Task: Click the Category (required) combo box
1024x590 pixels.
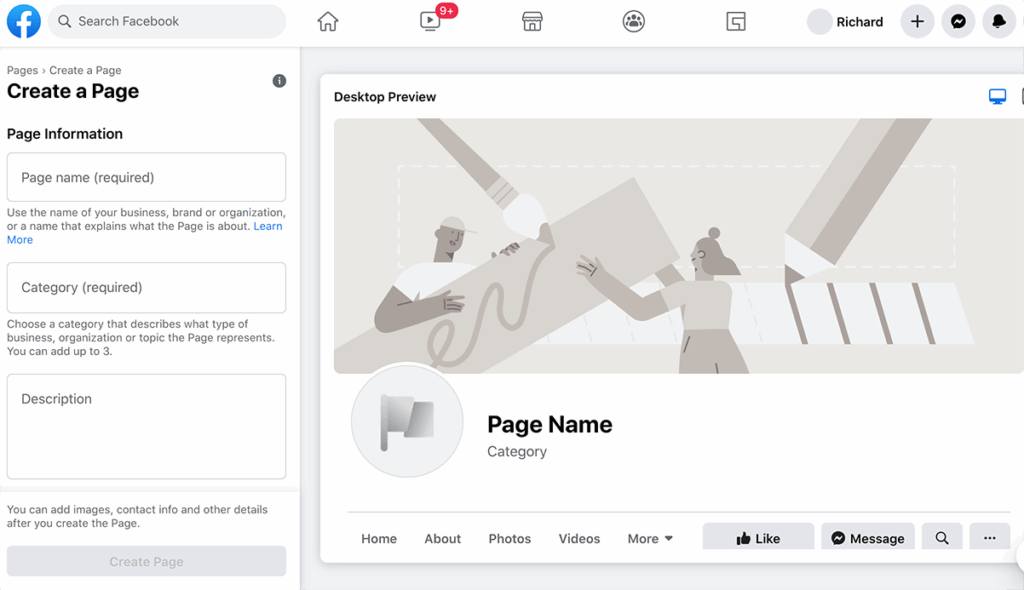Action: 146,288
